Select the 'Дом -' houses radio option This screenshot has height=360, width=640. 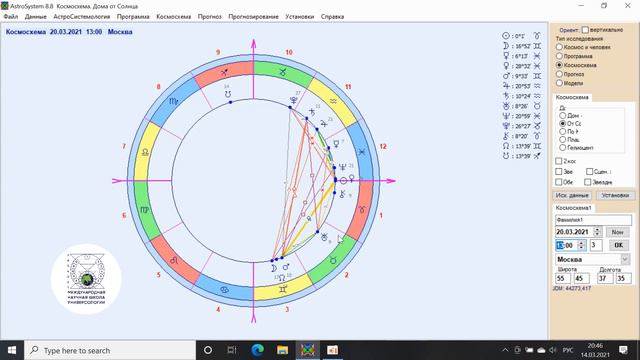[562, 116]
